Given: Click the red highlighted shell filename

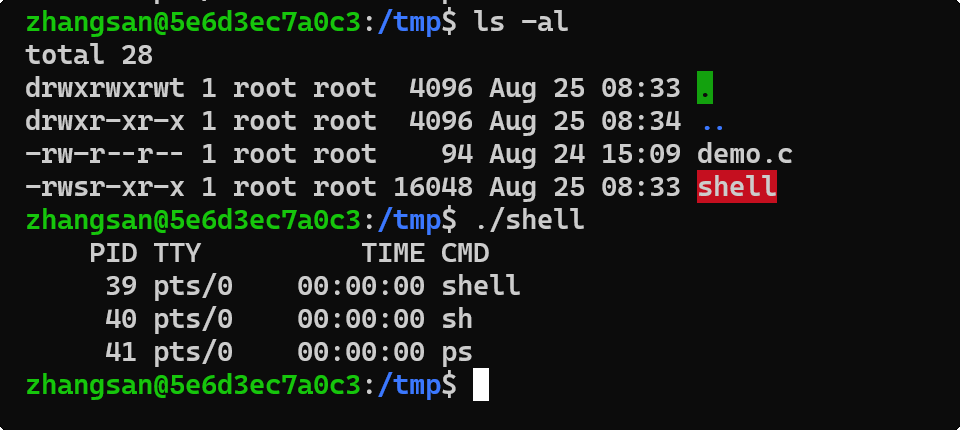Looking at the screenshot, I should pyautogui.click(x=736, y=187).
